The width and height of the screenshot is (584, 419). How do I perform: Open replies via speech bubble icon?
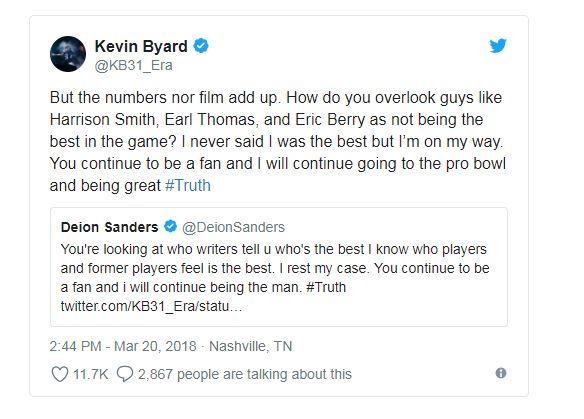[x=125, y=374]
